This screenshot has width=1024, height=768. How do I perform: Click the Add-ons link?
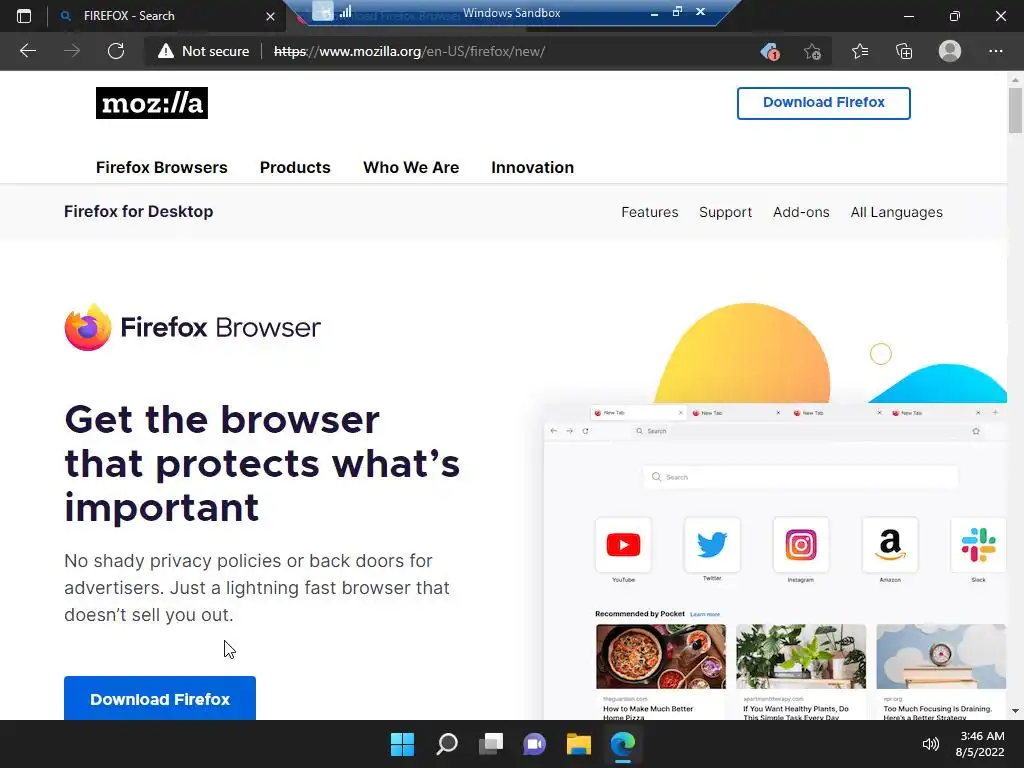pyautogui.click(x=801, y=212)
